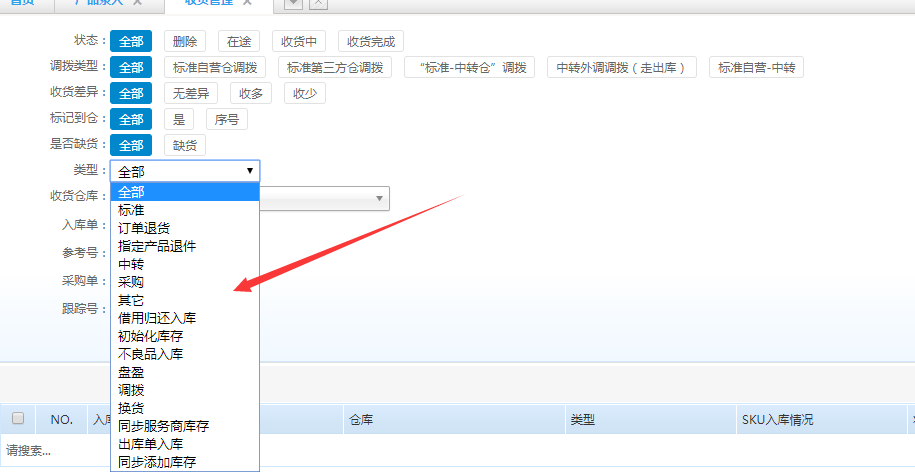915x476 pixels.
Task: Close the 产品录入 tab
Action: [x=137, y=3]
